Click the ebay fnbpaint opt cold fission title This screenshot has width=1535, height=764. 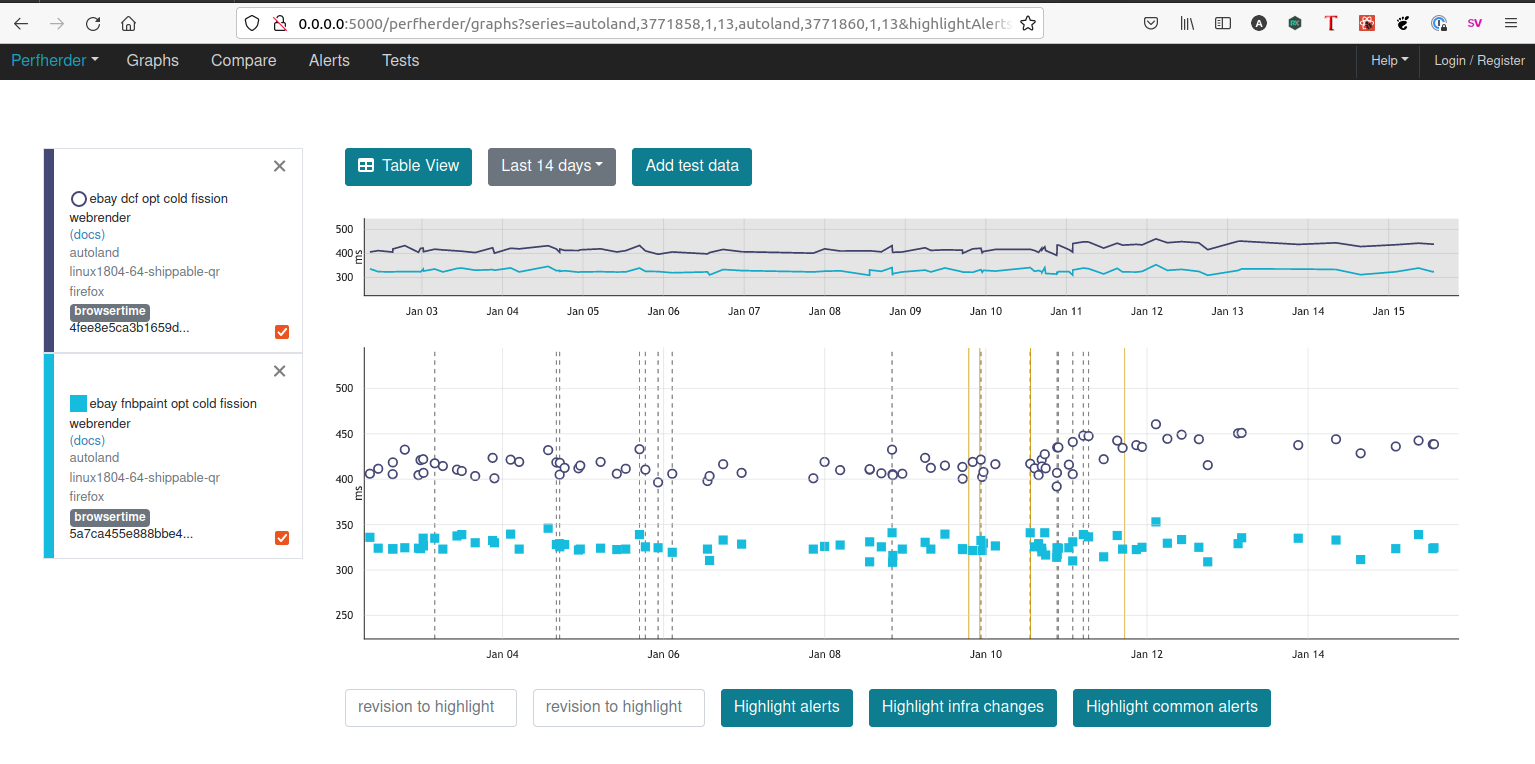click(164, 413)
